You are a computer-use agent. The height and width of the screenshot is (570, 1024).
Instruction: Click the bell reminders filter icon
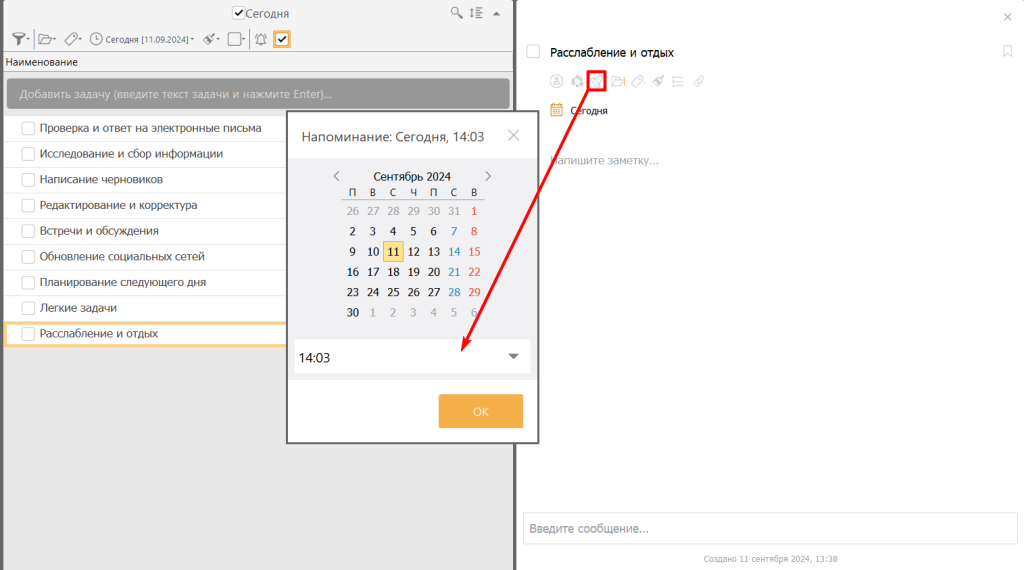click(x=261, y=40)
